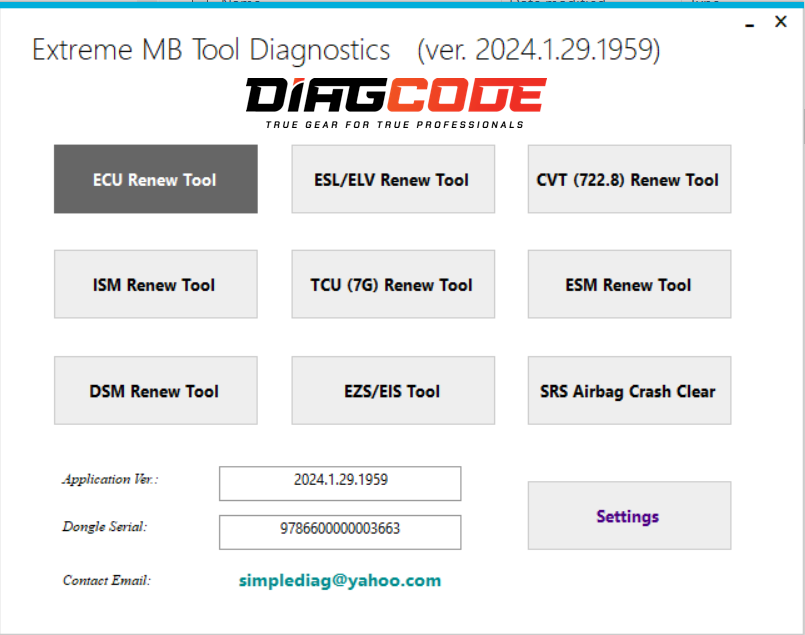This screenshot has height=635, width=805.
Task: Launch the EZS/EIS Tool
Action: 392,390
